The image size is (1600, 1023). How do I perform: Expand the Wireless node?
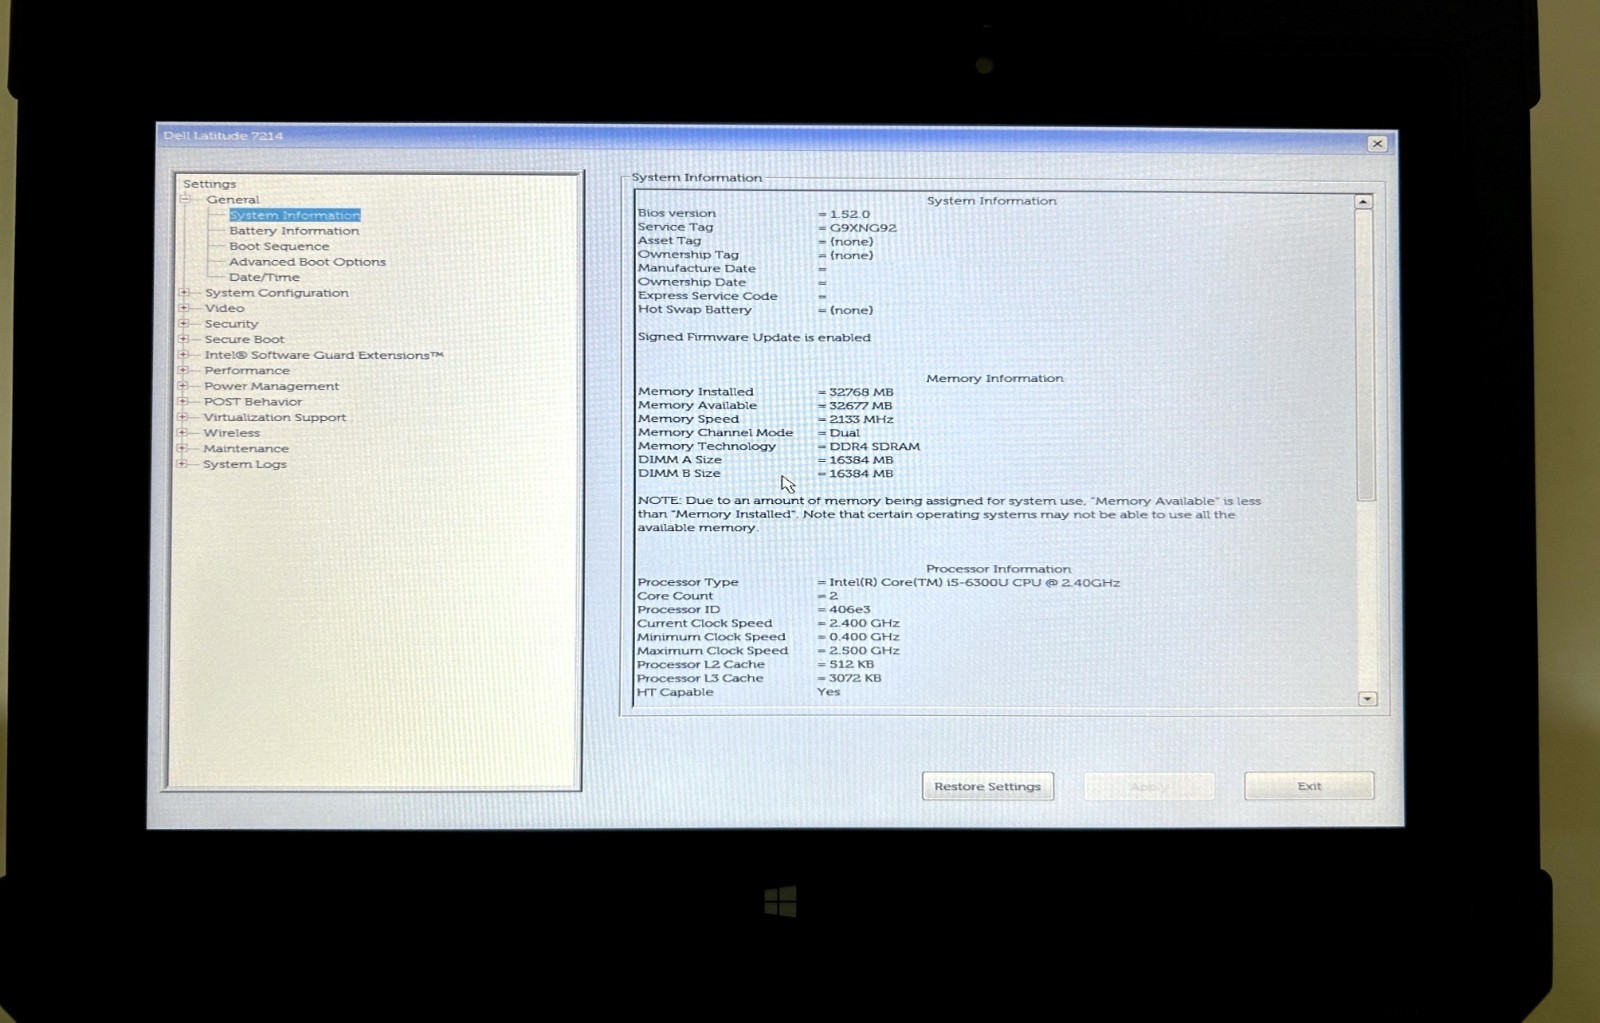182,432
